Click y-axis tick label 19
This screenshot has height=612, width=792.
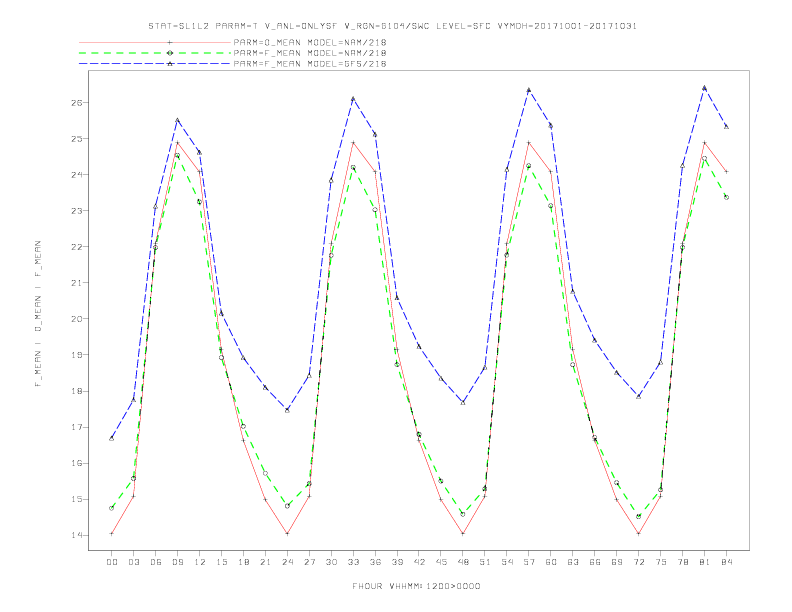(x=76, y=355)
